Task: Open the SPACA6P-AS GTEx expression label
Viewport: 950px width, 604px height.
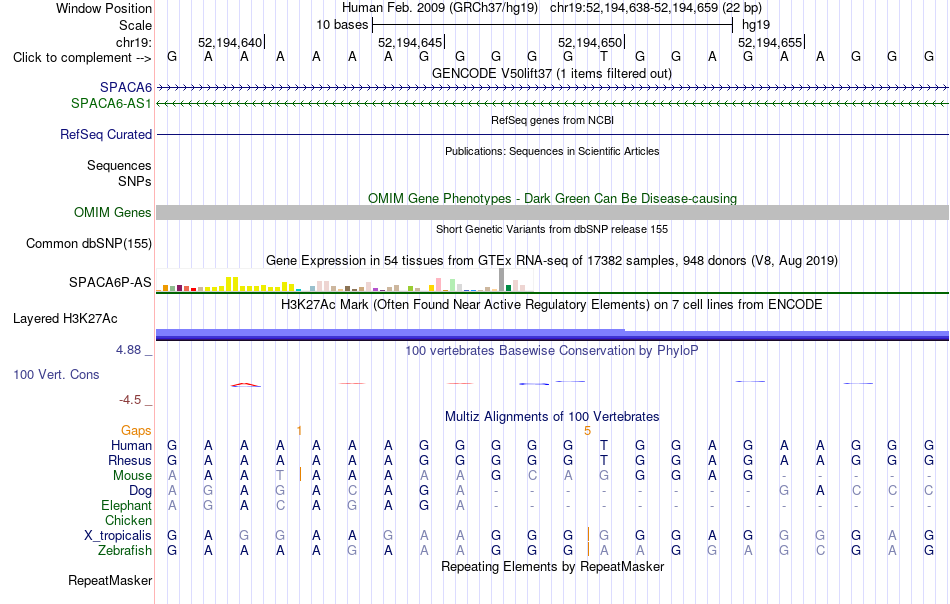Action: pyautogui.click(x=110, y=282)
